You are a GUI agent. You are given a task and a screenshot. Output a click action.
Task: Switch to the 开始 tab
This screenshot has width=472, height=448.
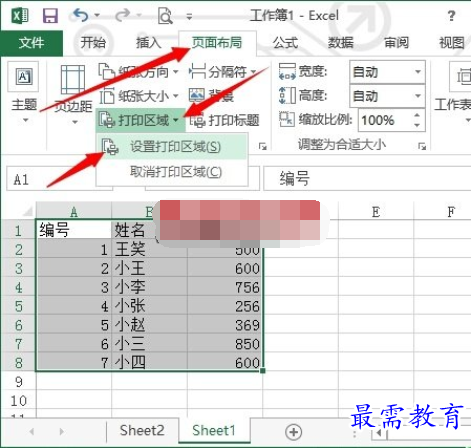(x=93, y=43)
